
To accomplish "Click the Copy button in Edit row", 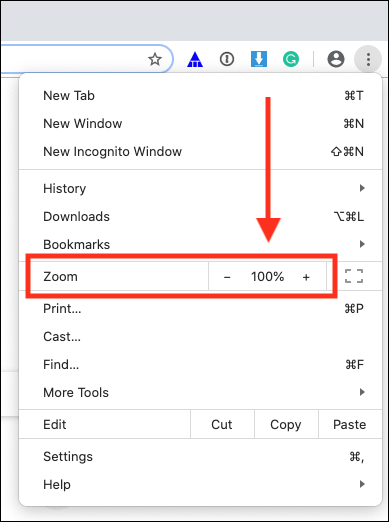I will point(286,424).
